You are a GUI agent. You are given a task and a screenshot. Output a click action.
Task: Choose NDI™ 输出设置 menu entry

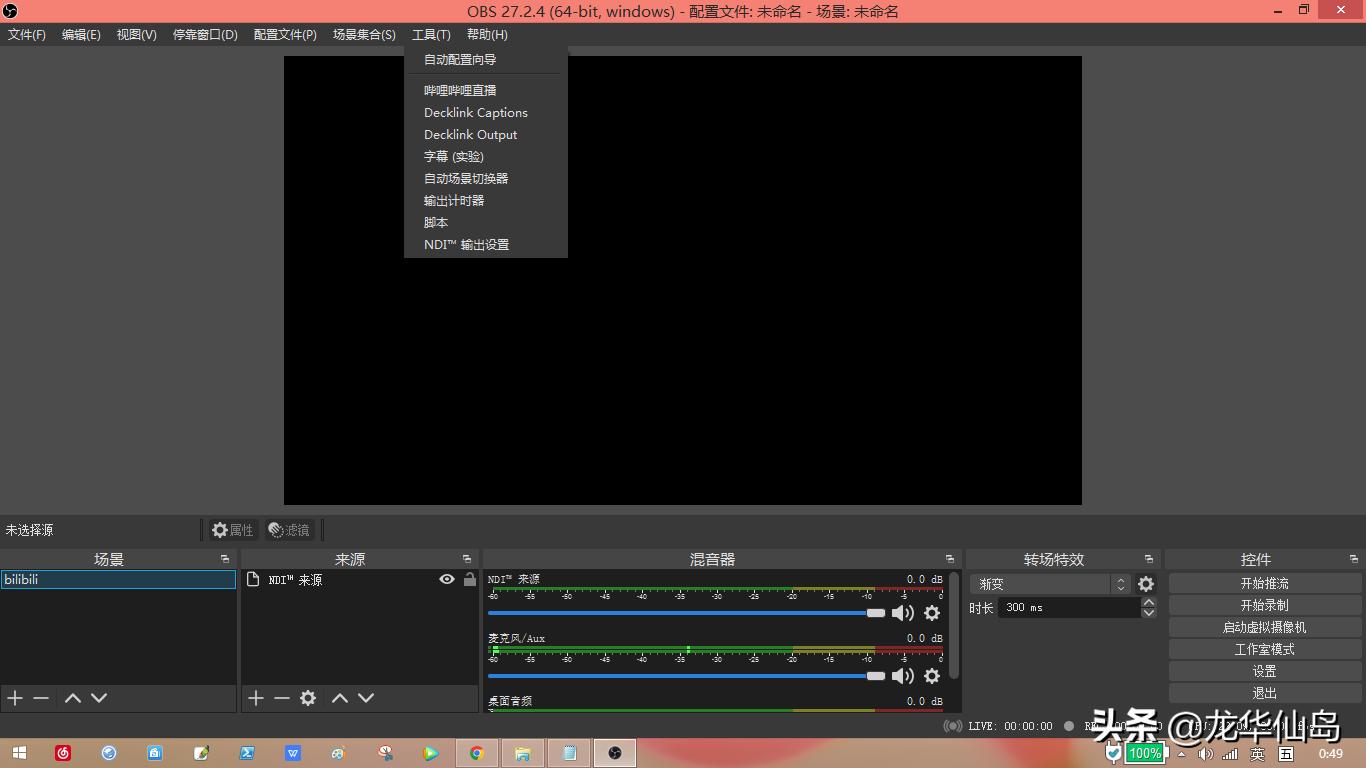pyautogui.click(x=466, y=244)
